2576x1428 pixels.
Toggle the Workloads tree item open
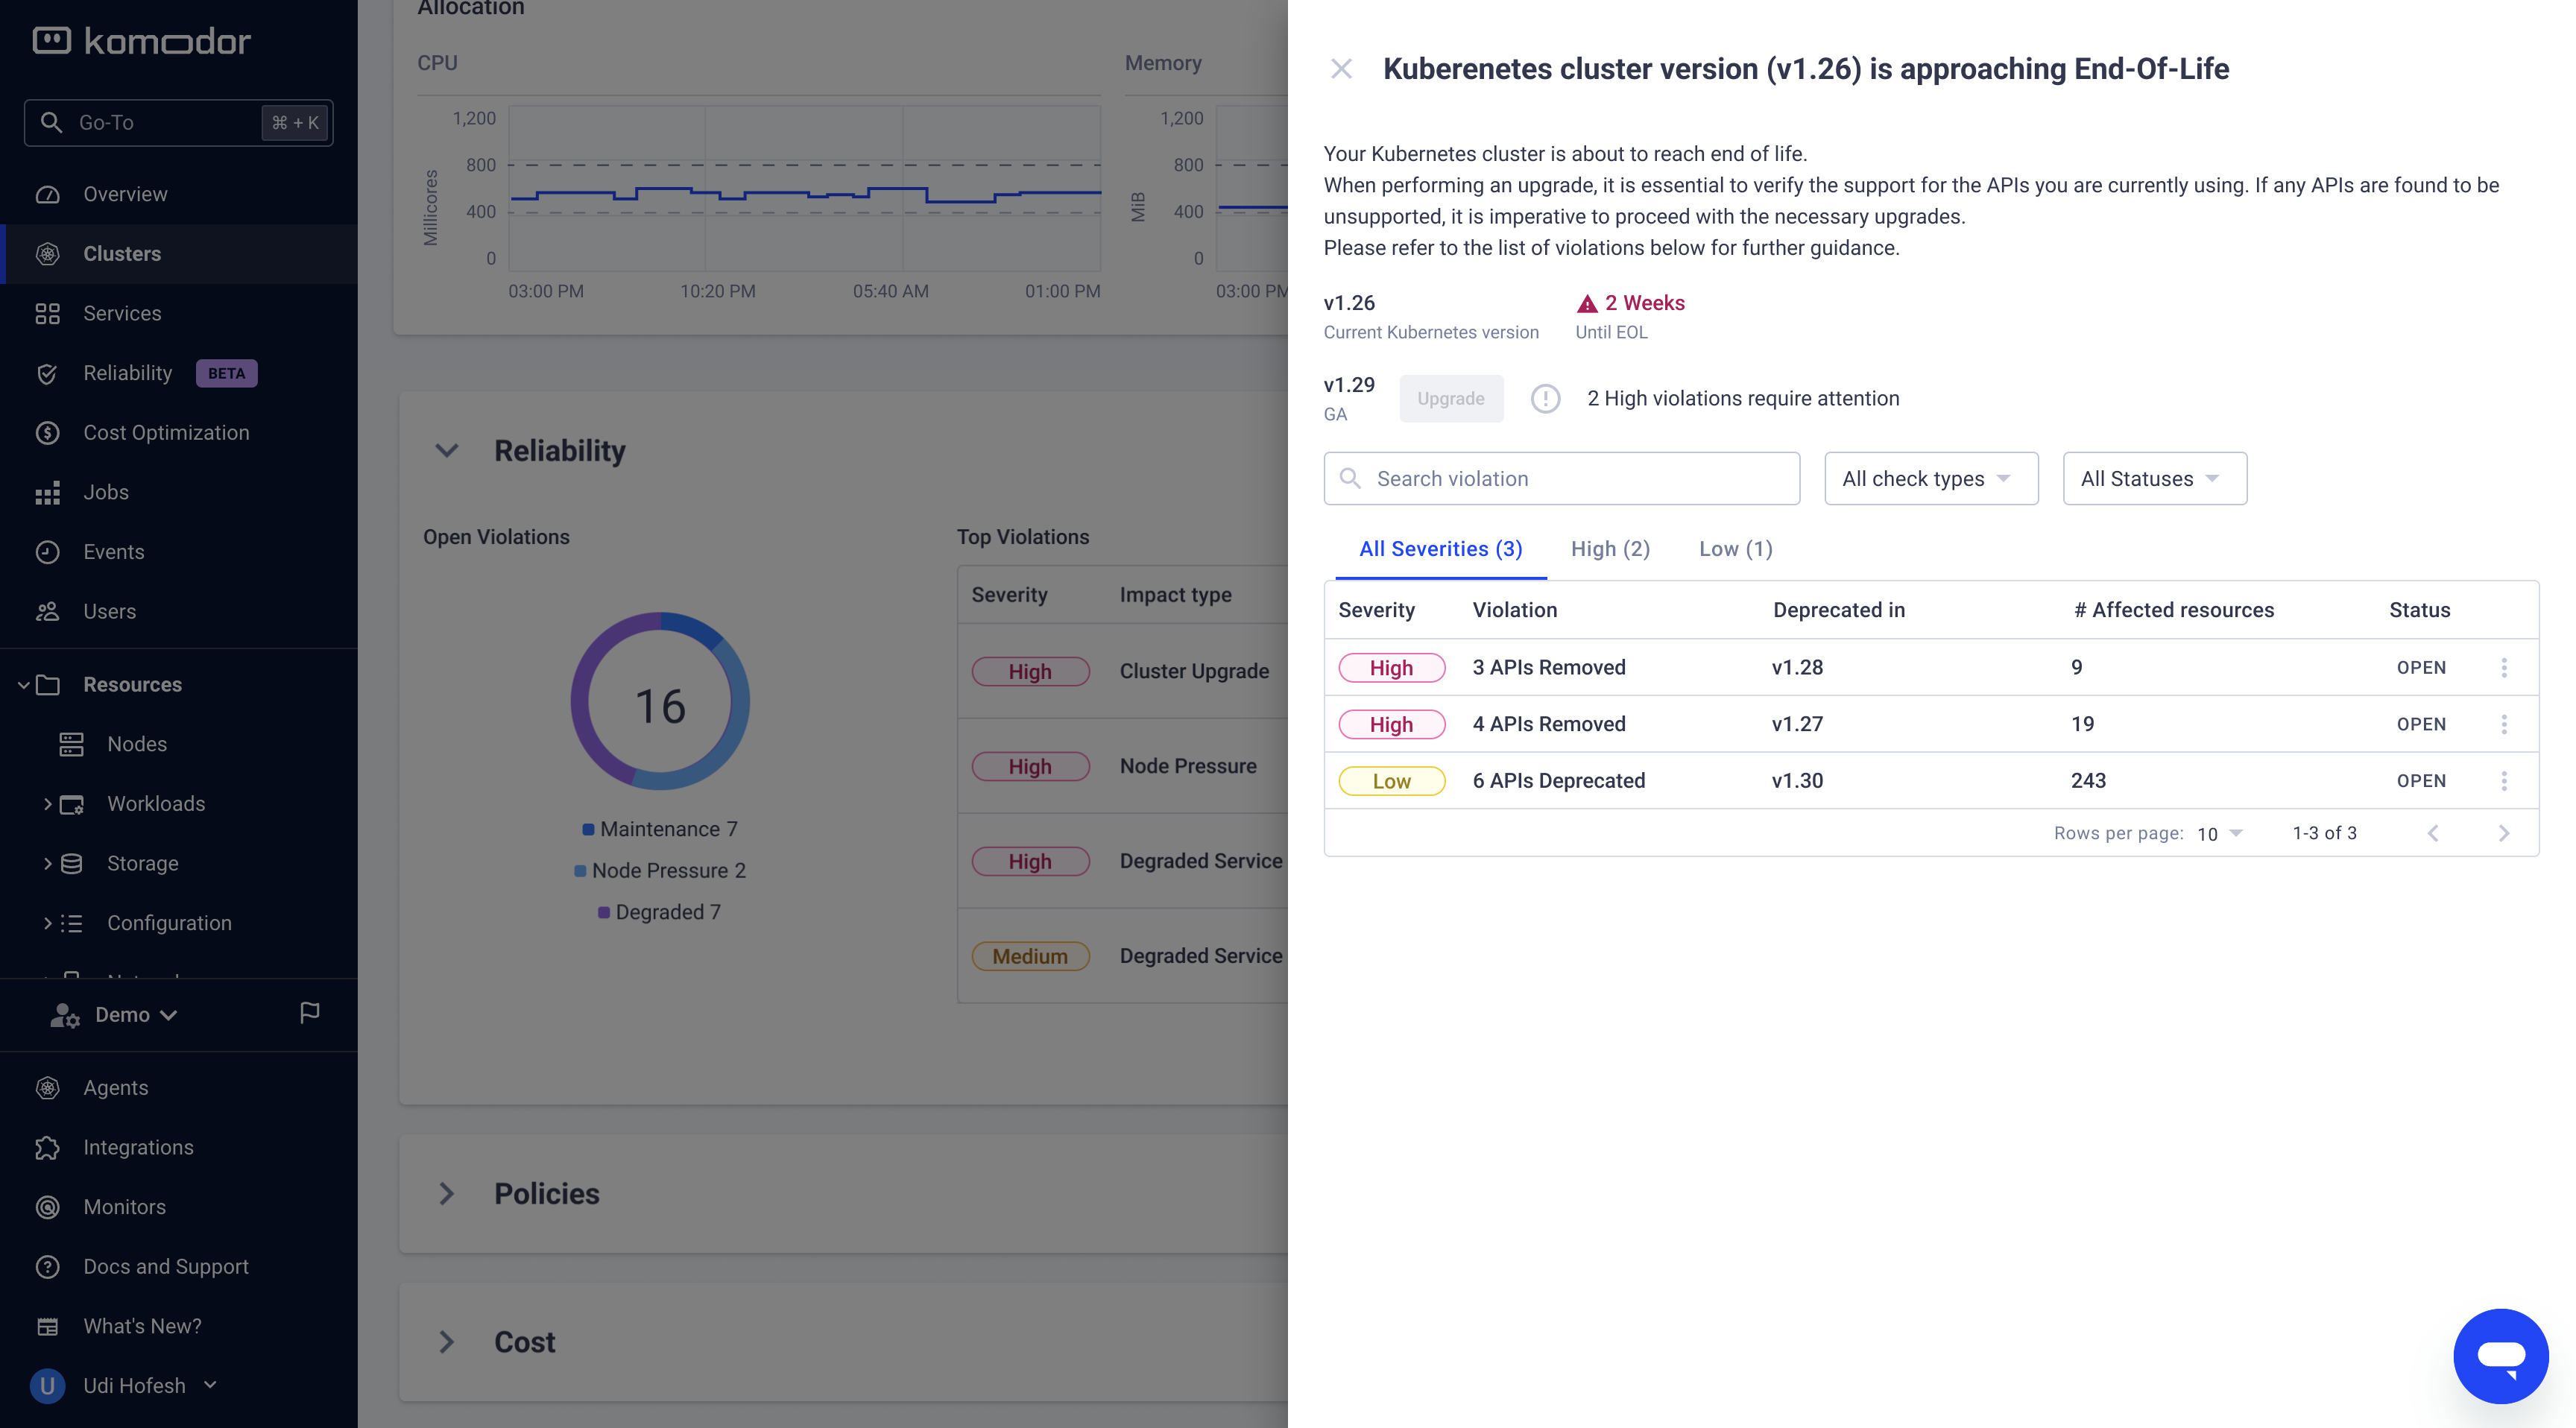tap(48, 803)
